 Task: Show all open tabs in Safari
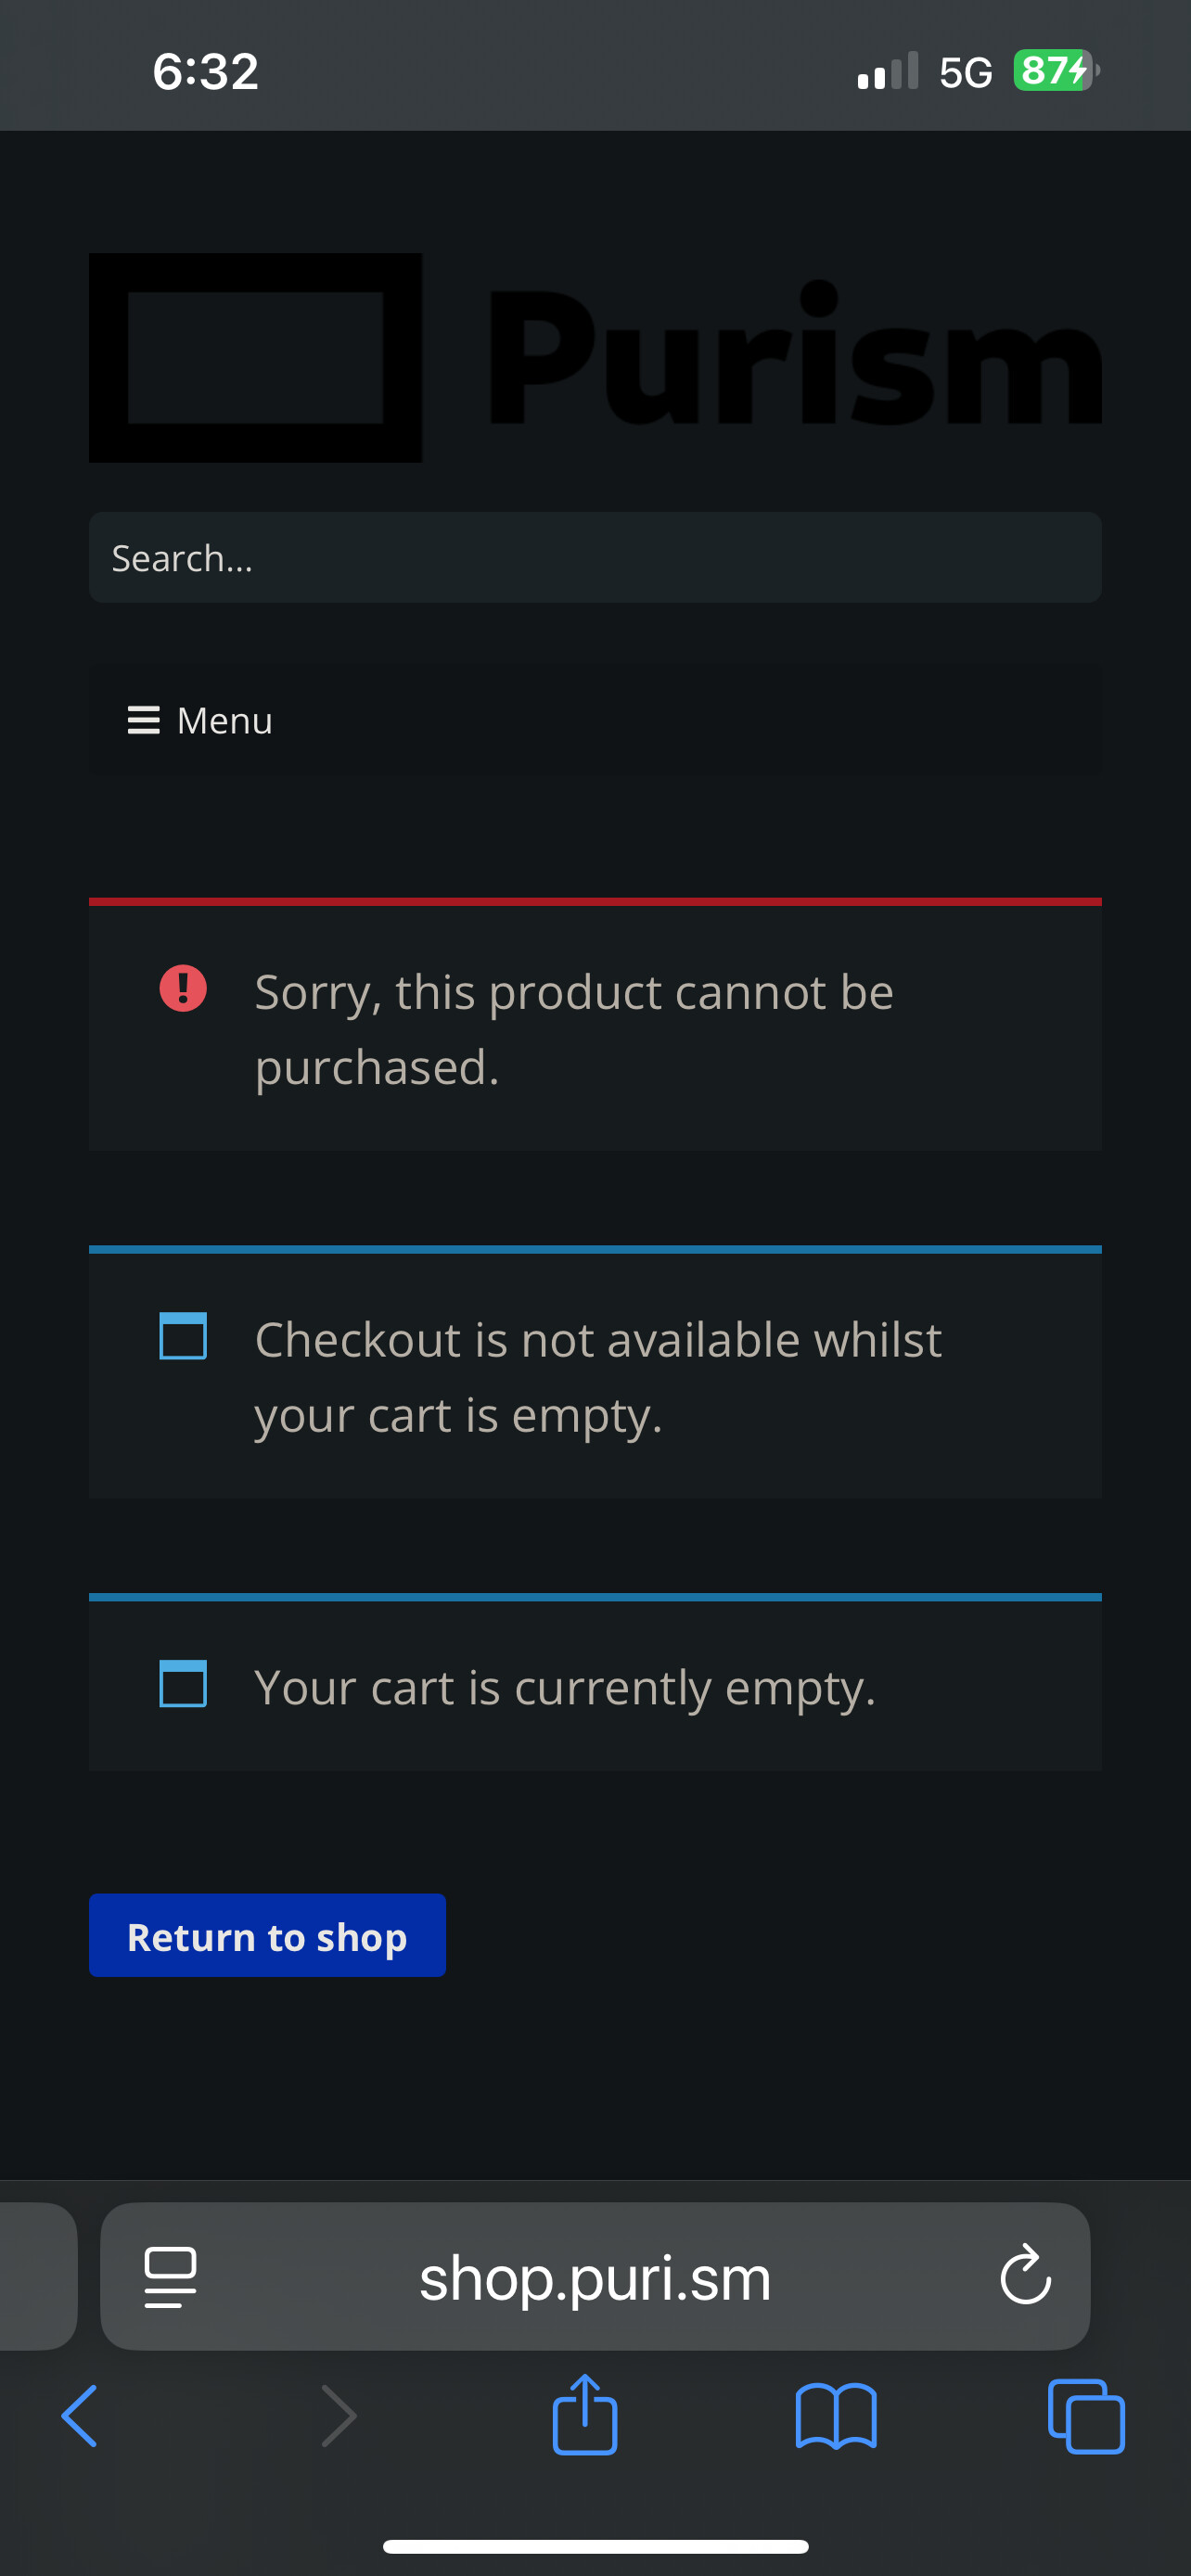1086,2416
